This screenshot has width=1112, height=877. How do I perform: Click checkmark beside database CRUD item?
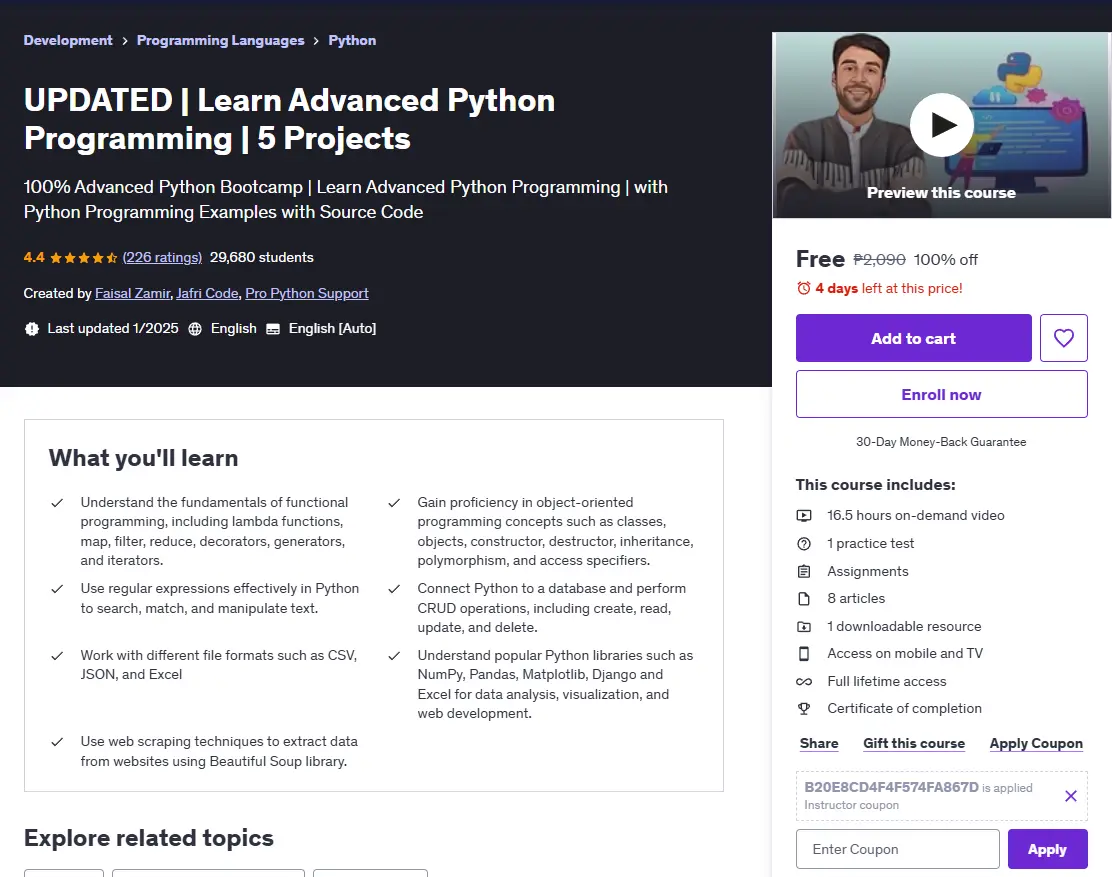[x=394, y=588]
